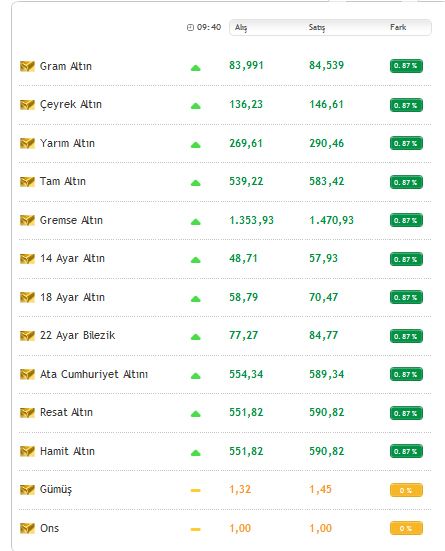The image size is (445, 551).
Task: Click the 18 Ayar Altın buying price 58,79
Action: click(x=244, y=297)
